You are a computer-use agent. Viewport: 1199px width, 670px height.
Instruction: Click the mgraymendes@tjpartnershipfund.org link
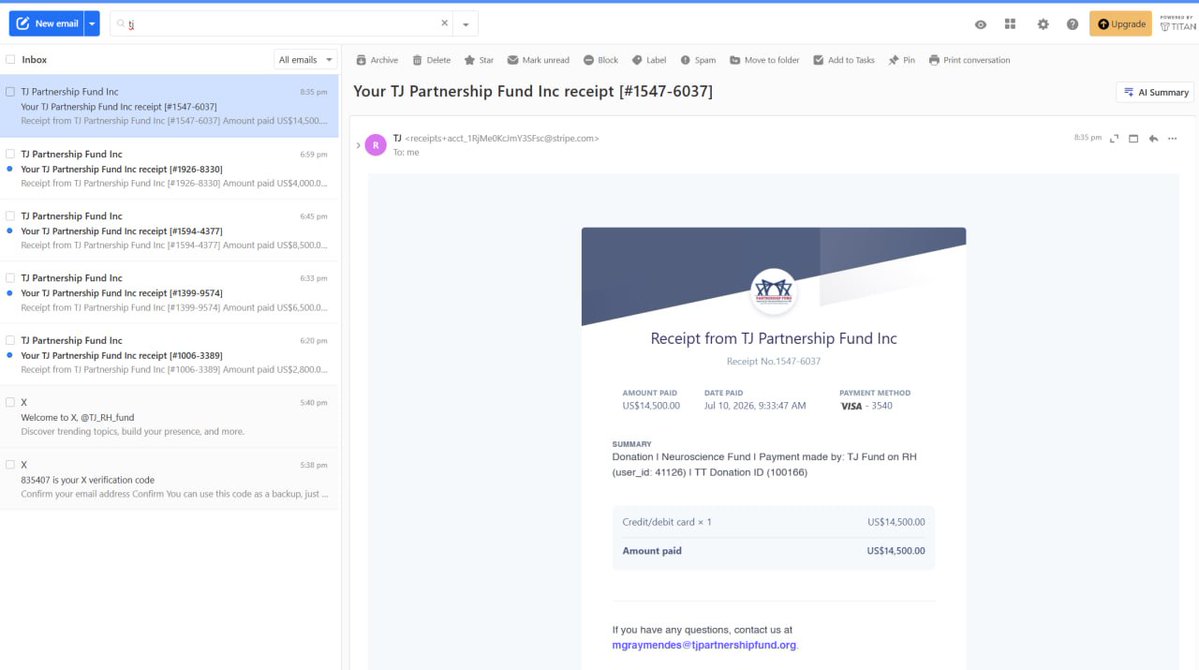703,645
